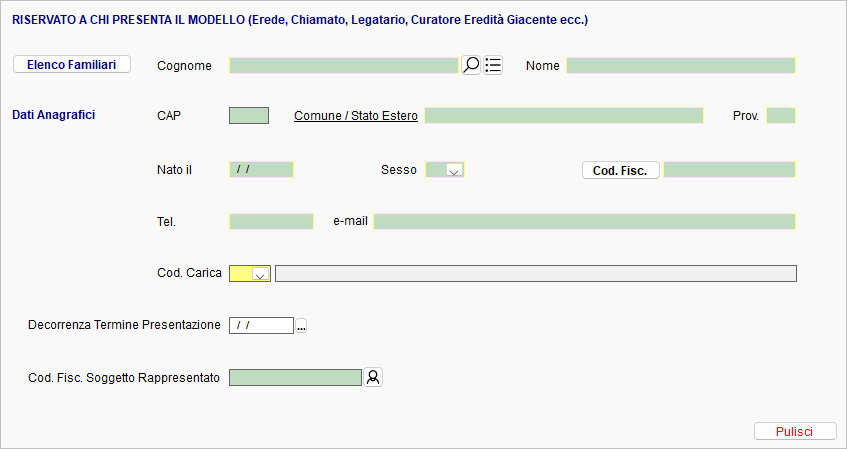The height and width of the screenshot is (449, 847).
Task: Click the Nato il date field
Action: click(x=261, y=170)
